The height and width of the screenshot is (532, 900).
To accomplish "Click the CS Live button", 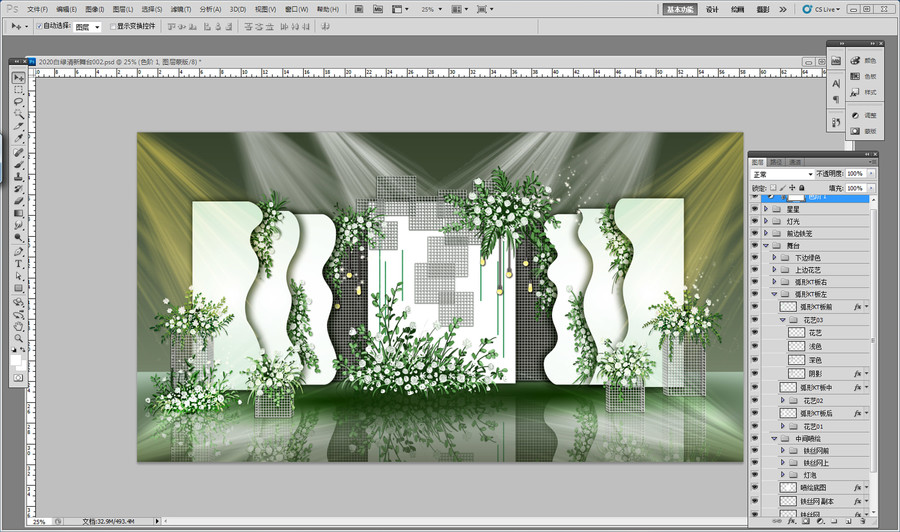I will click(x=821, y=9).
